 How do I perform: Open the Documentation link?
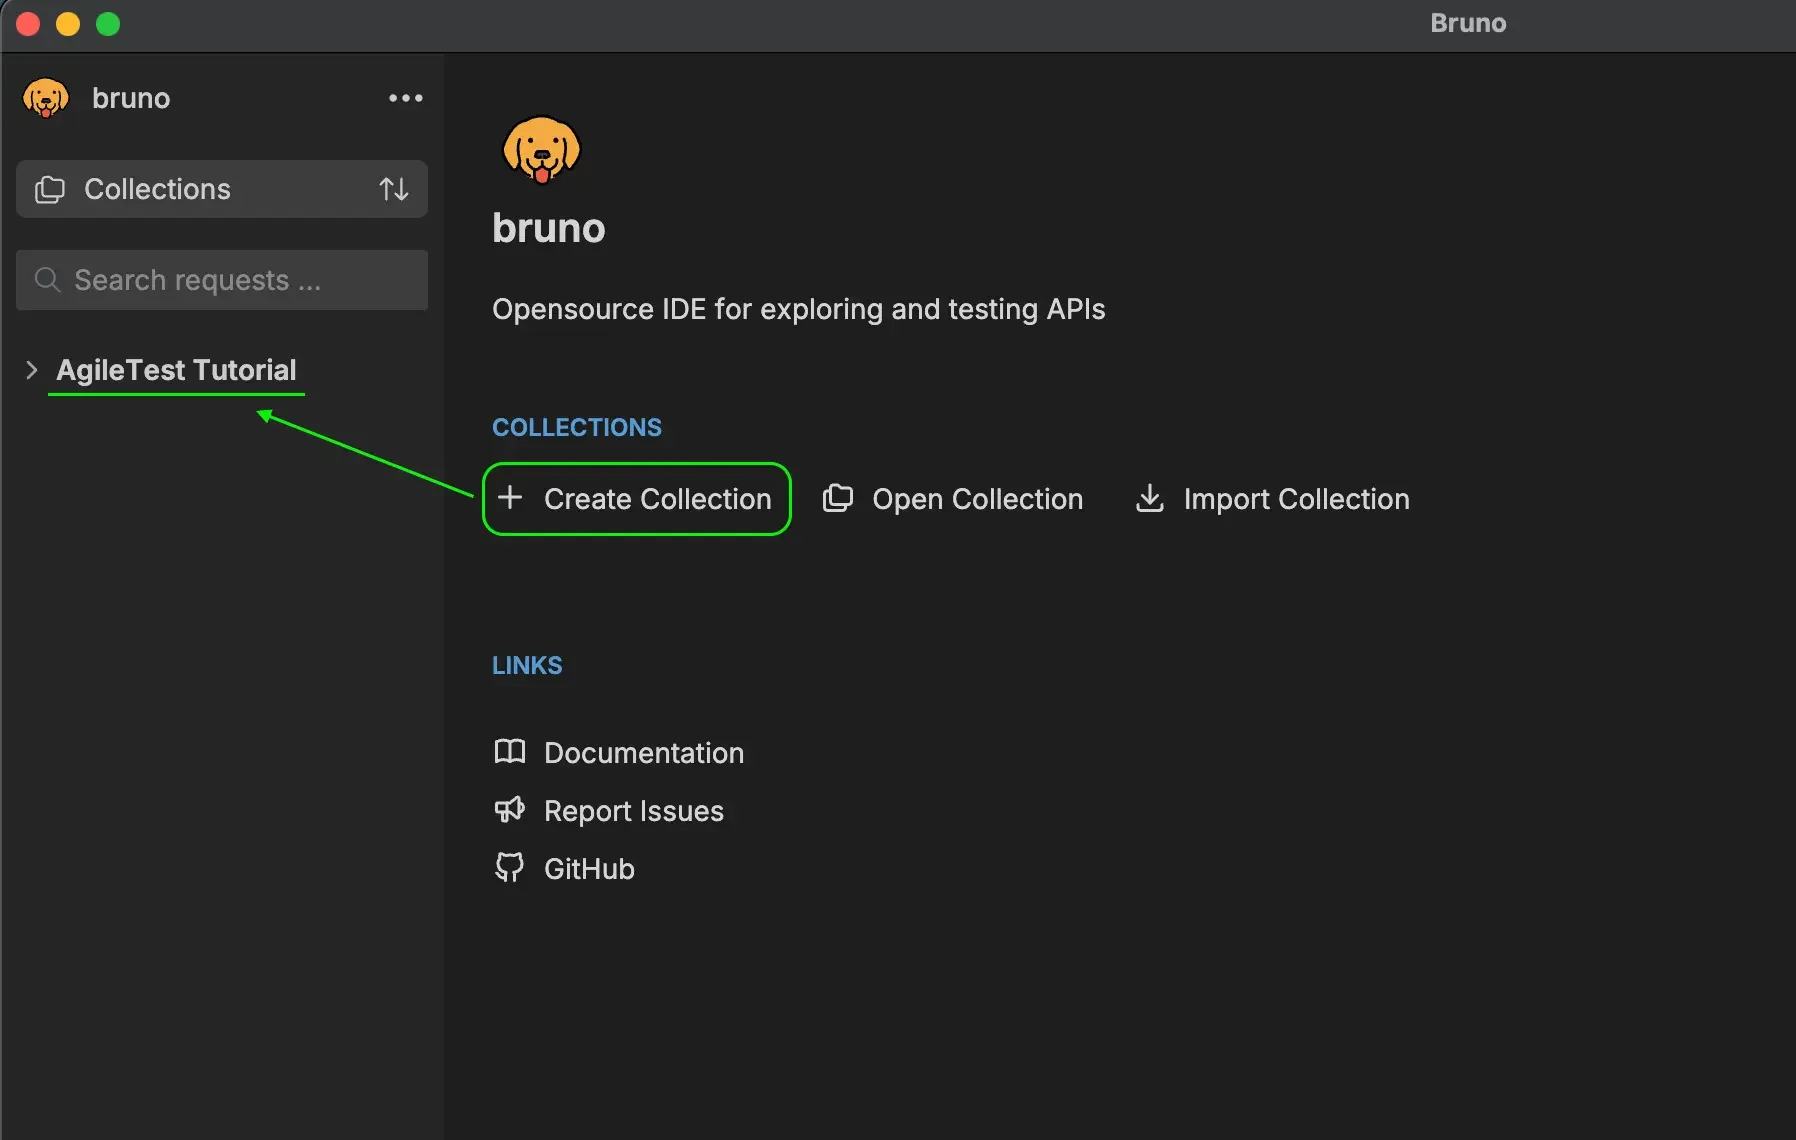coord(643,752)
